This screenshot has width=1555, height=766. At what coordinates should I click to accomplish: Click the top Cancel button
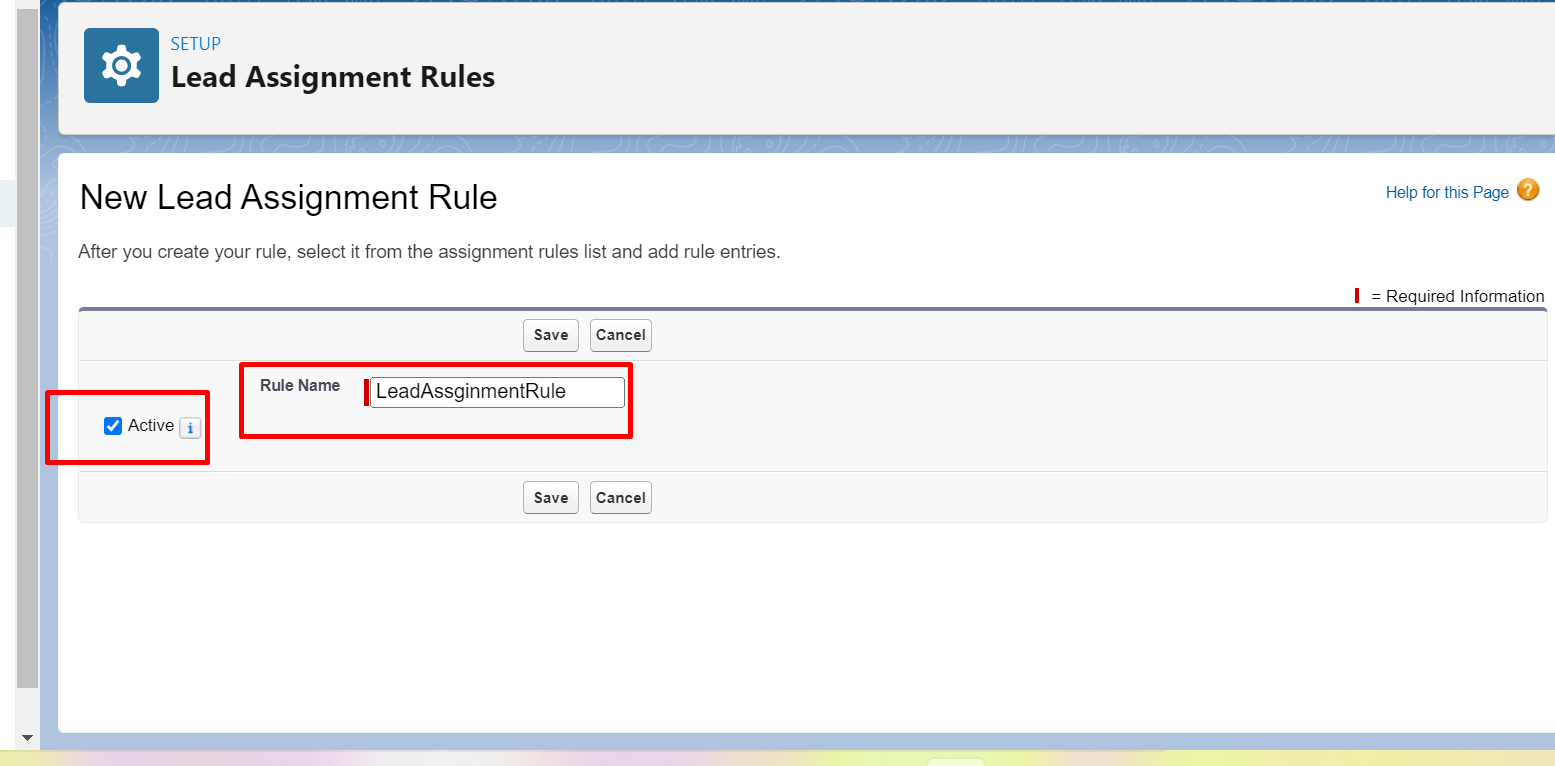point(620,335)
